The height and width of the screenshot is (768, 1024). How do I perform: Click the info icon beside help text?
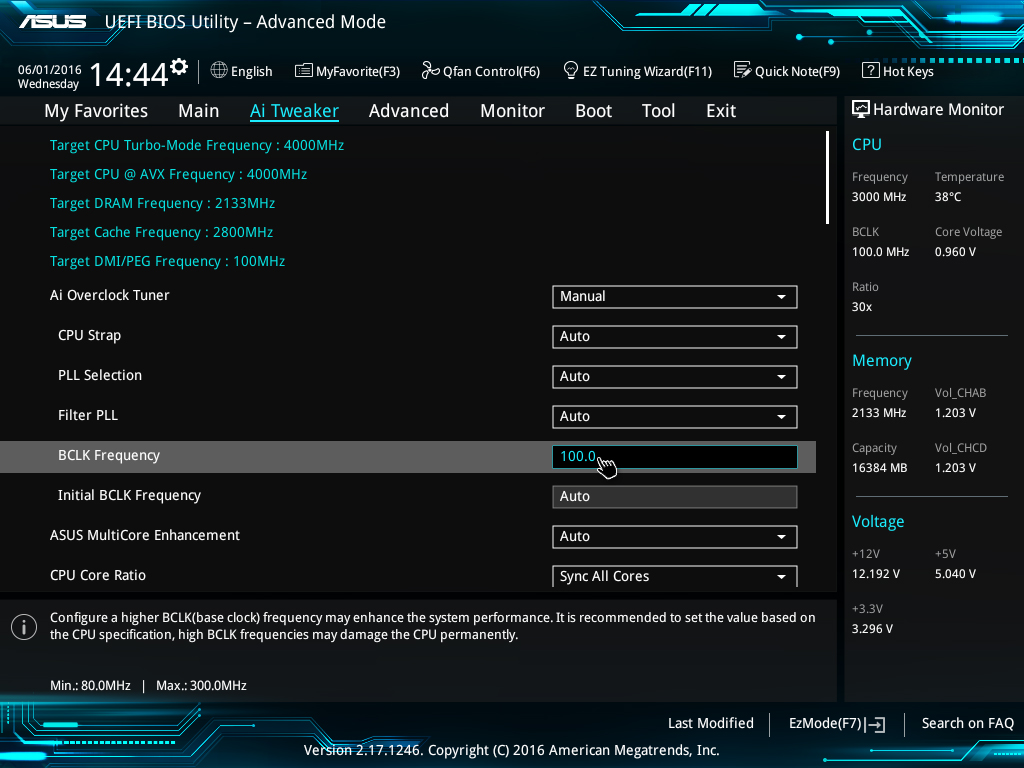click(24, 627)
